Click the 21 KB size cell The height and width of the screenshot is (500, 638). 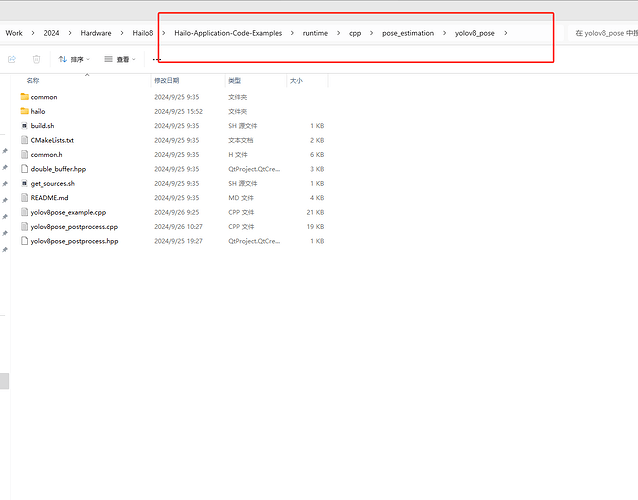[315, 212]
